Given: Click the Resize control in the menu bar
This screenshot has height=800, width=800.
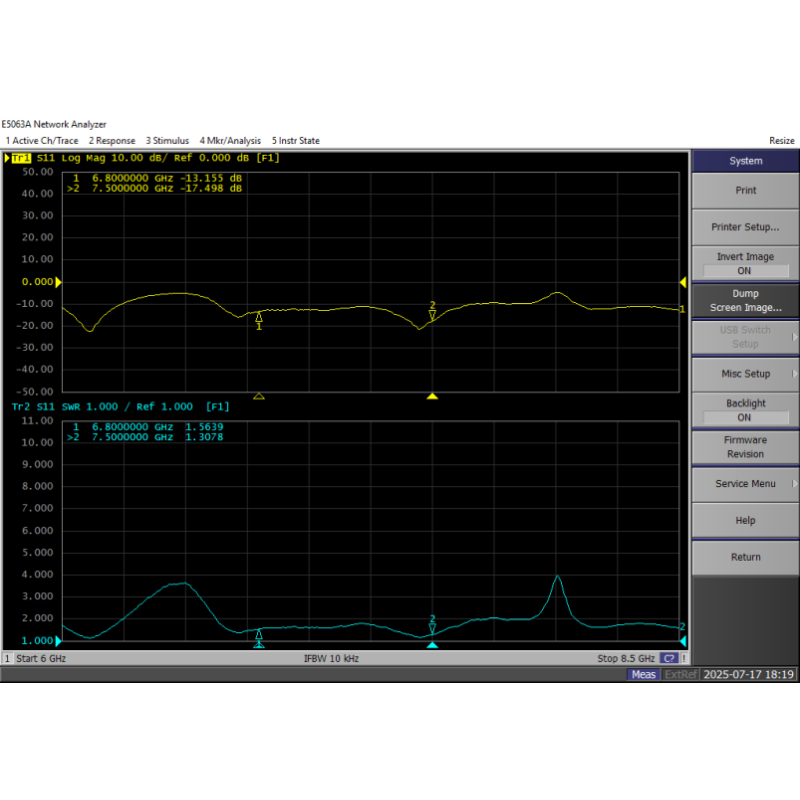Looking at the screenshot, I should 782,140.
